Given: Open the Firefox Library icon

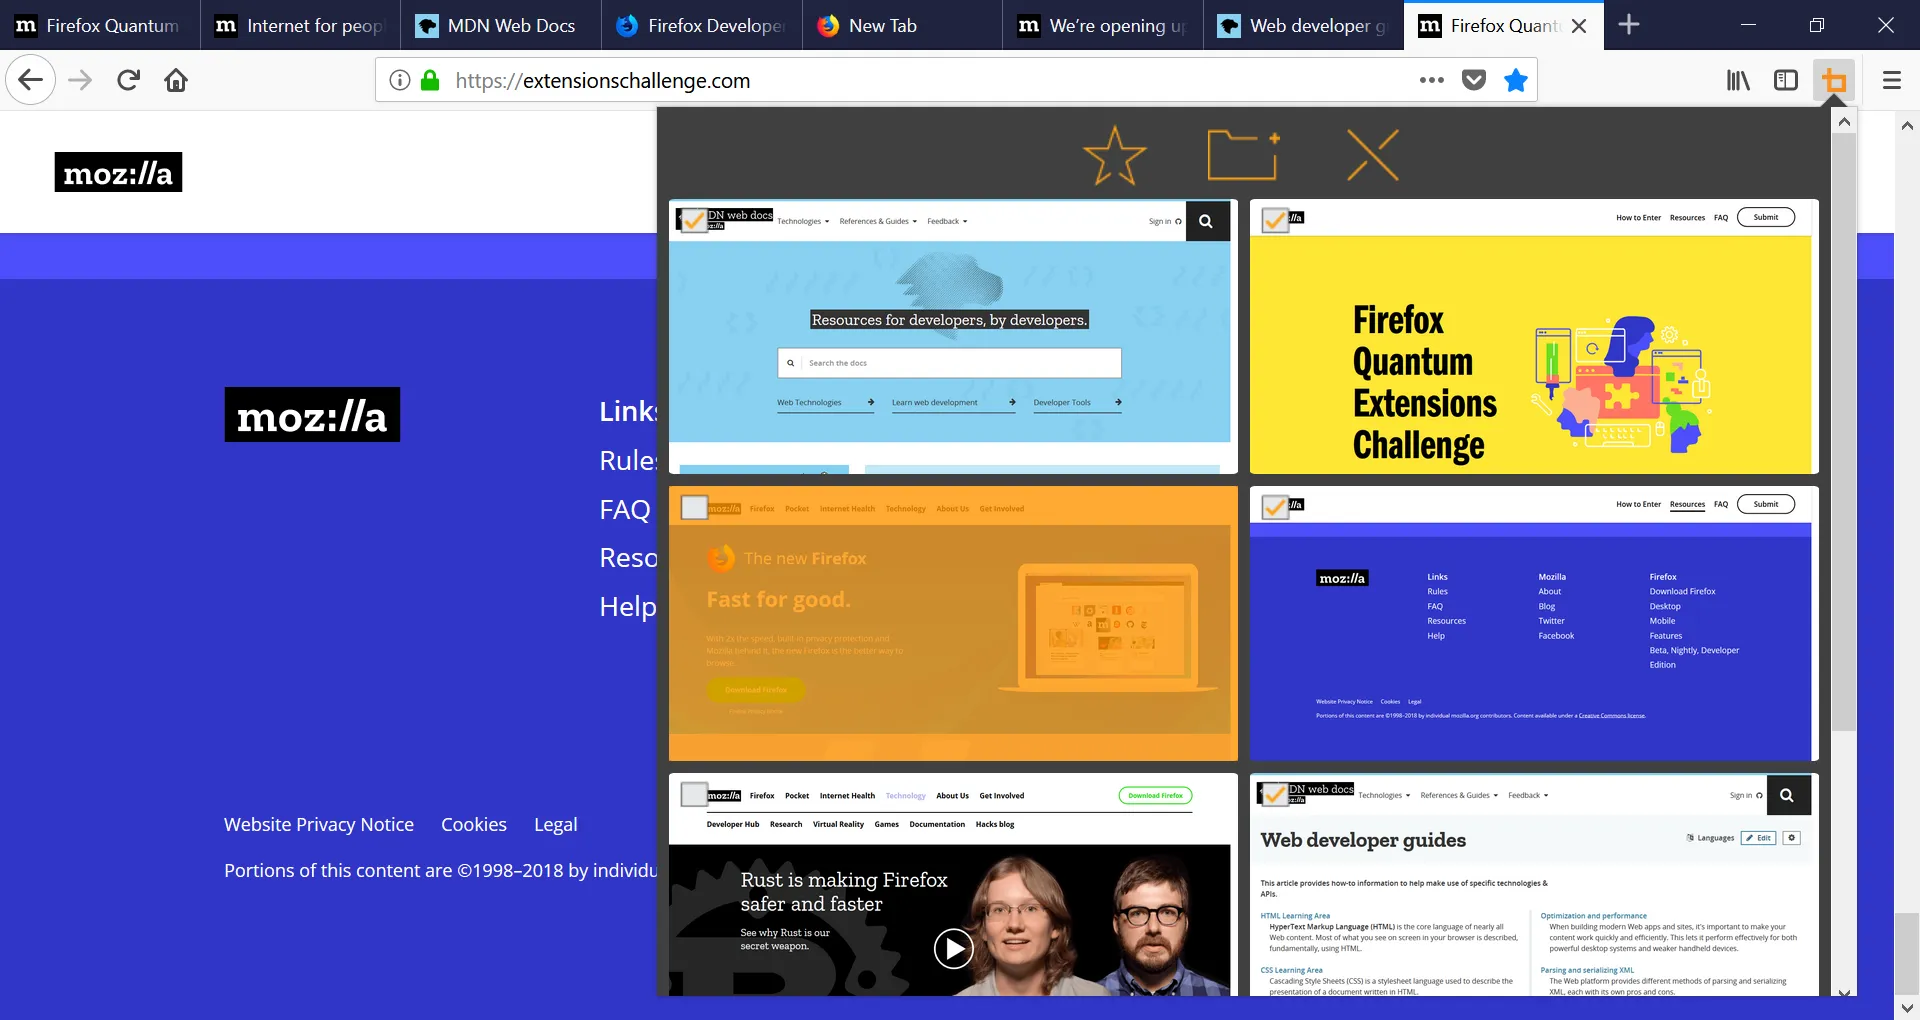Looking at the screenshot, I should [1737, 80].
